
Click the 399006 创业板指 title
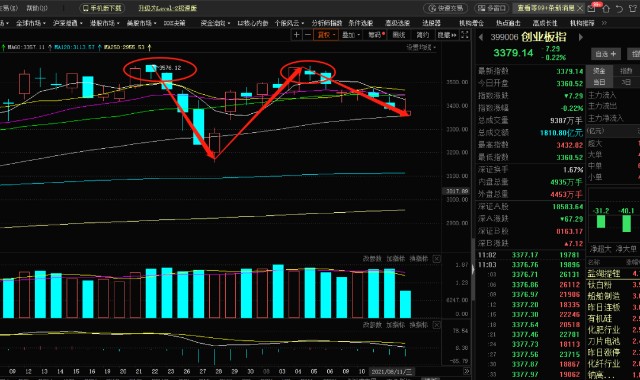[x=528, y=37]
